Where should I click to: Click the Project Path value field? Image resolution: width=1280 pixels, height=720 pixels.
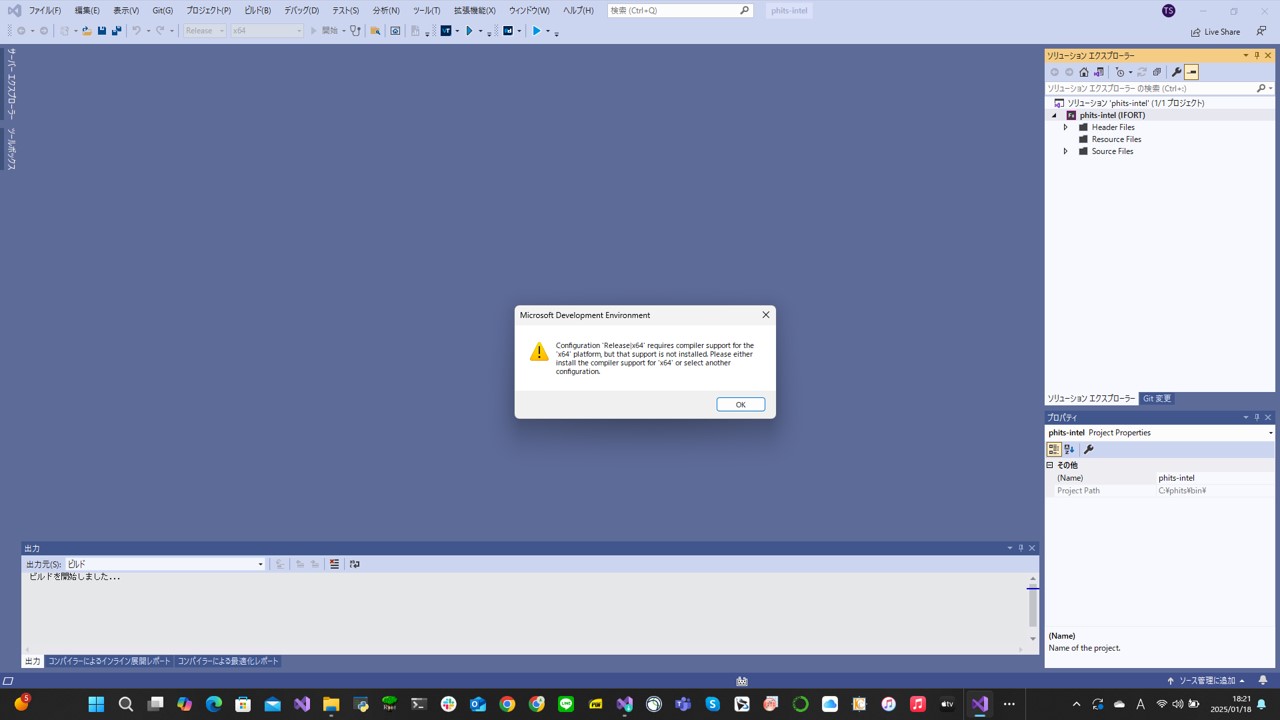pyautogui.click(x=1215, y=490)
